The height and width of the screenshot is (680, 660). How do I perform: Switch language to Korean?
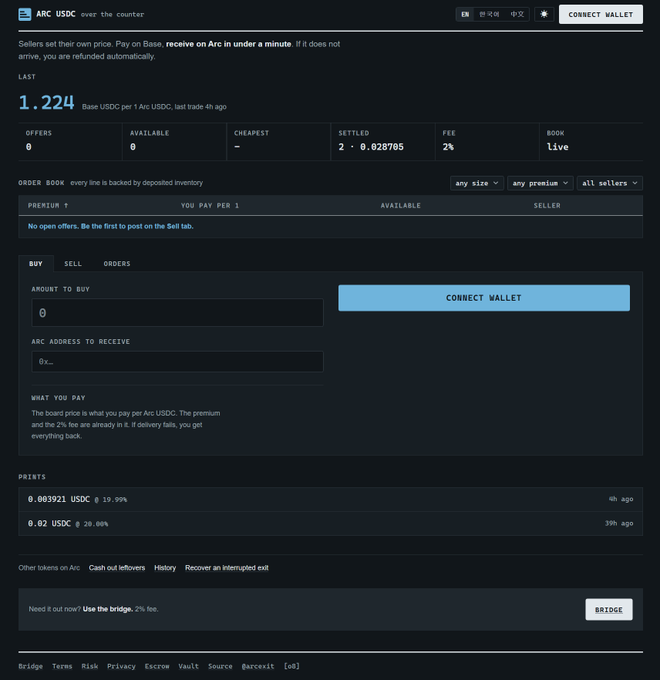click(x=489, y=14)
